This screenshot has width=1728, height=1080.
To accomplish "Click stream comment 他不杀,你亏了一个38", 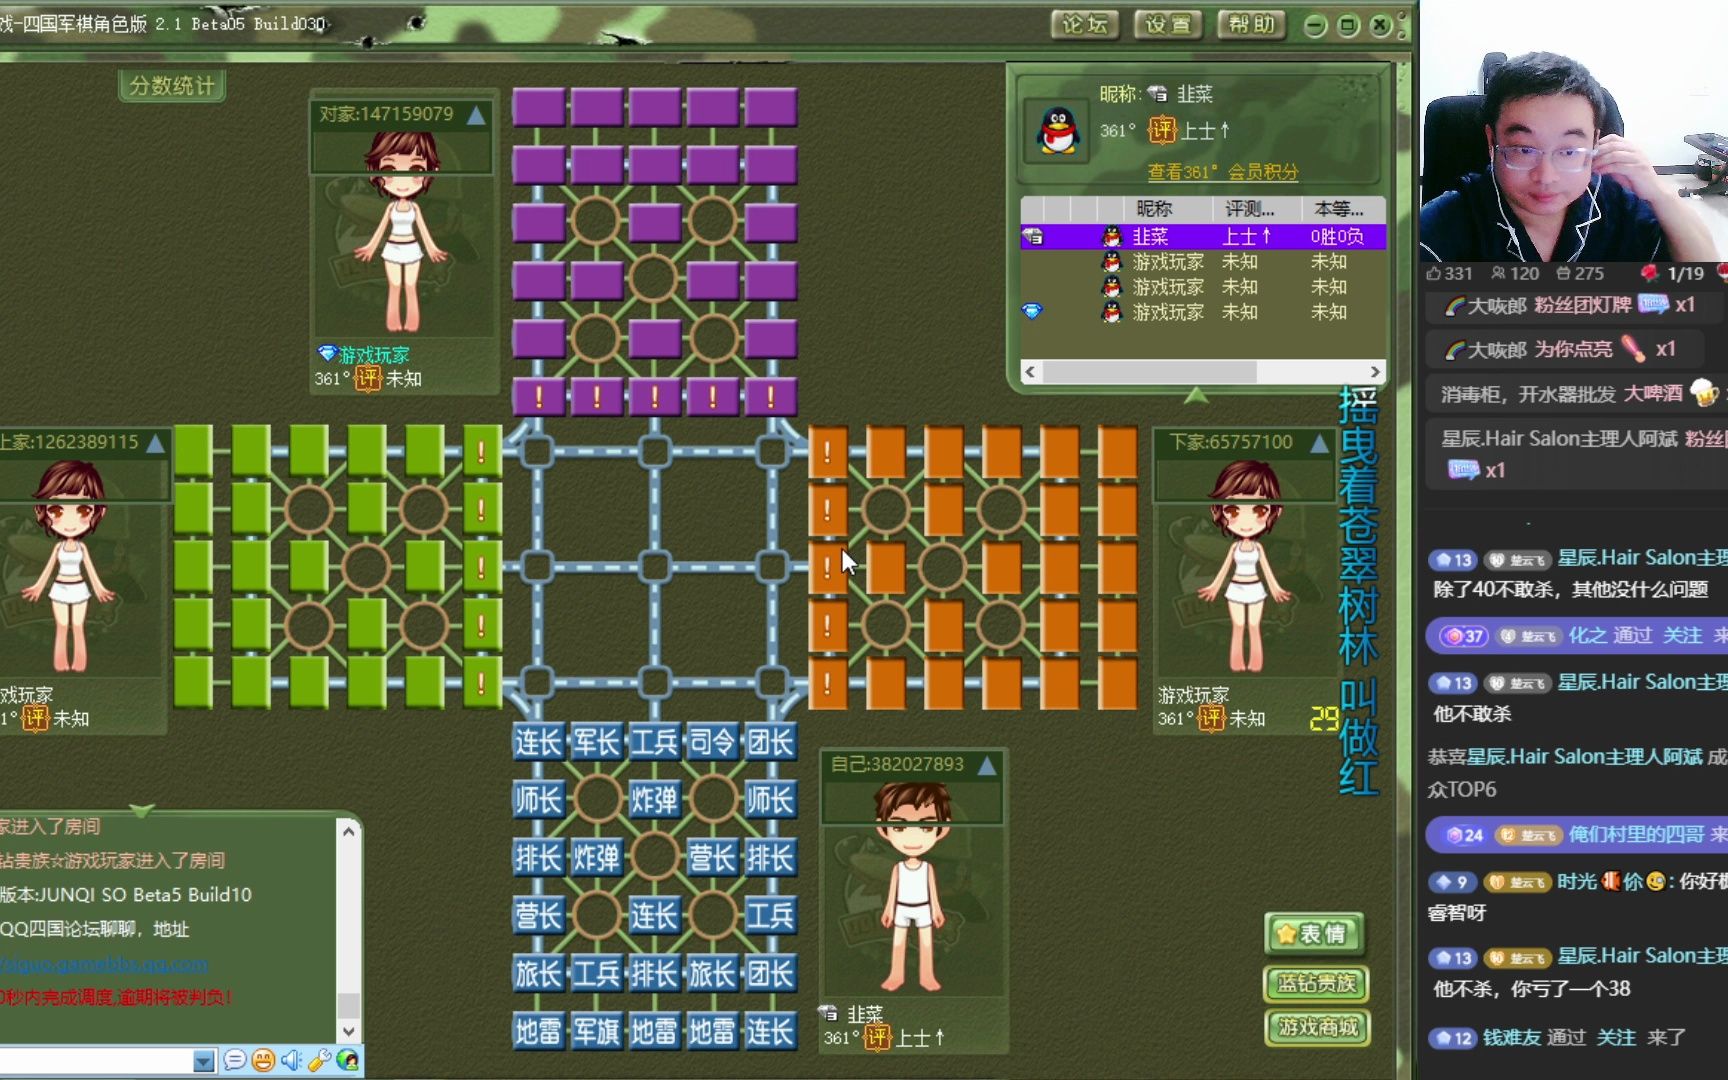I will click(x=1531, y=989).
